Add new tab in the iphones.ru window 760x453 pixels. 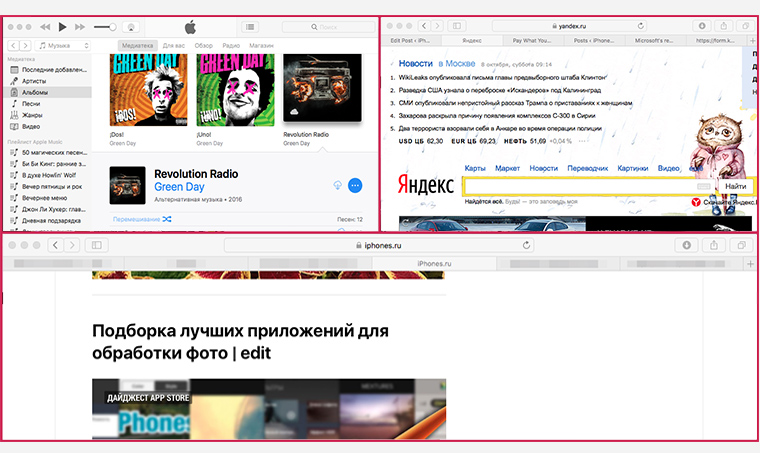tap(750, 264)
